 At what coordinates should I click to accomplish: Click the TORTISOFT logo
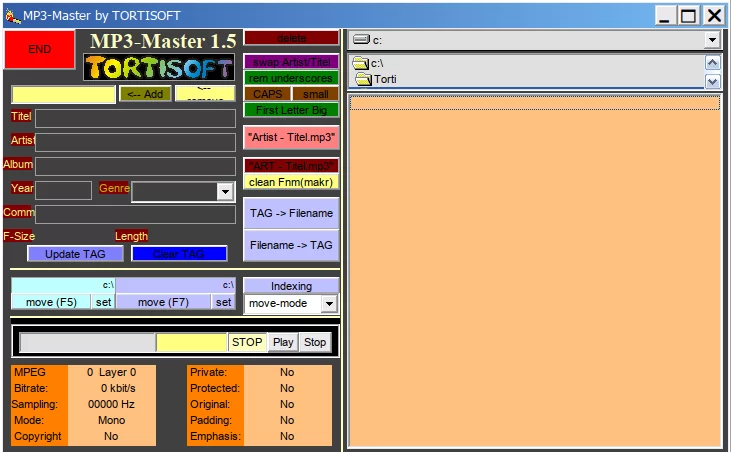pos(159,68)
